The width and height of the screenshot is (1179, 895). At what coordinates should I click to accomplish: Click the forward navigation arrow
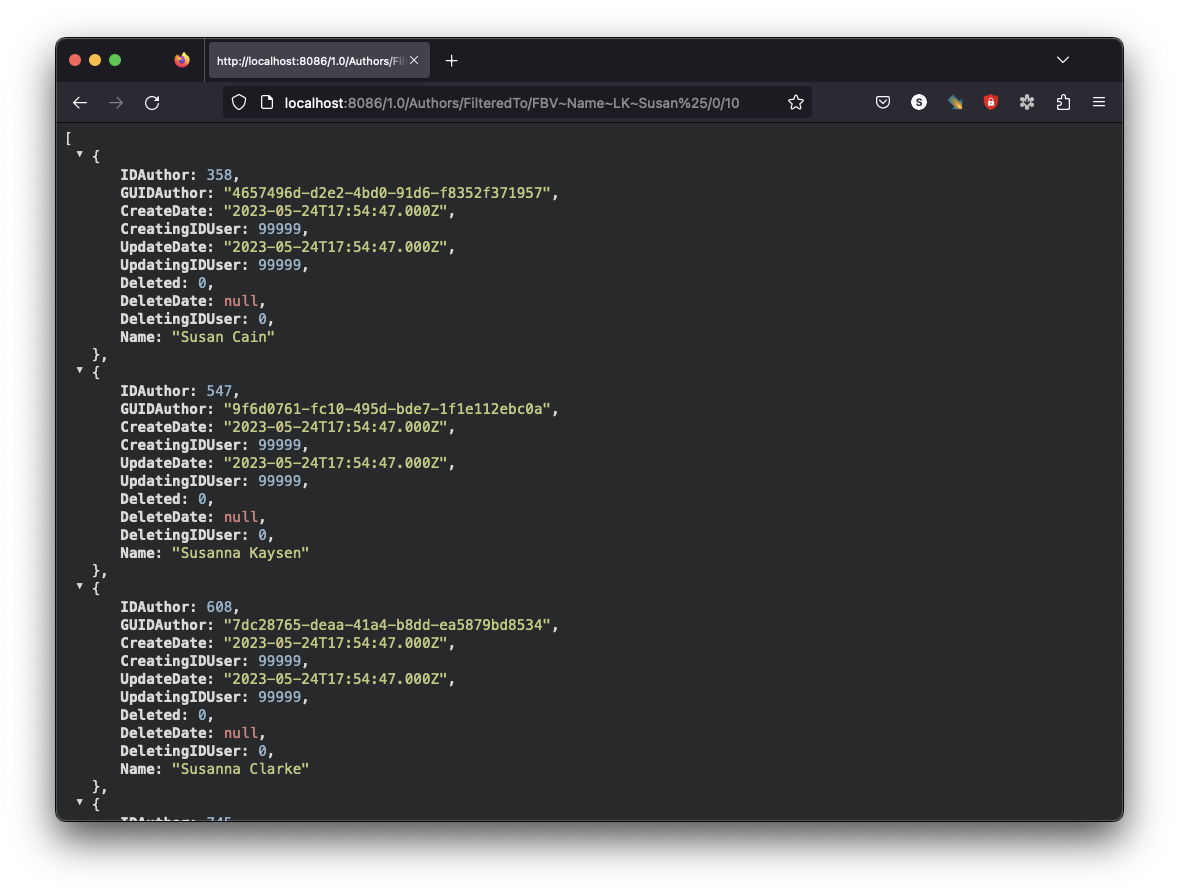click(116, 103)
